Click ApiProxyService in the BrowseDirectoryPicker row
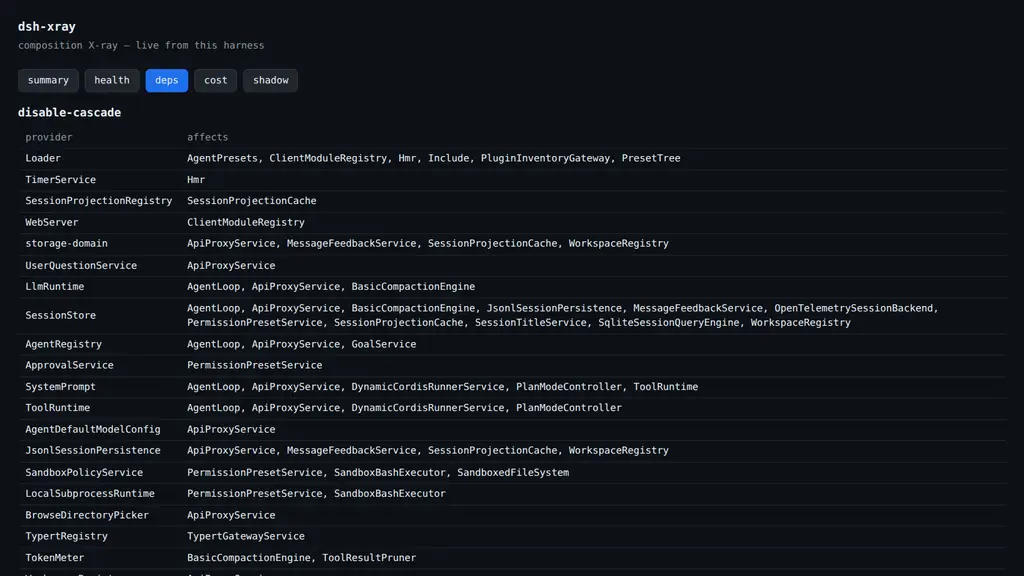This screenshot has height=576, width=1024. pyautogui.click(x=231, y=515)
